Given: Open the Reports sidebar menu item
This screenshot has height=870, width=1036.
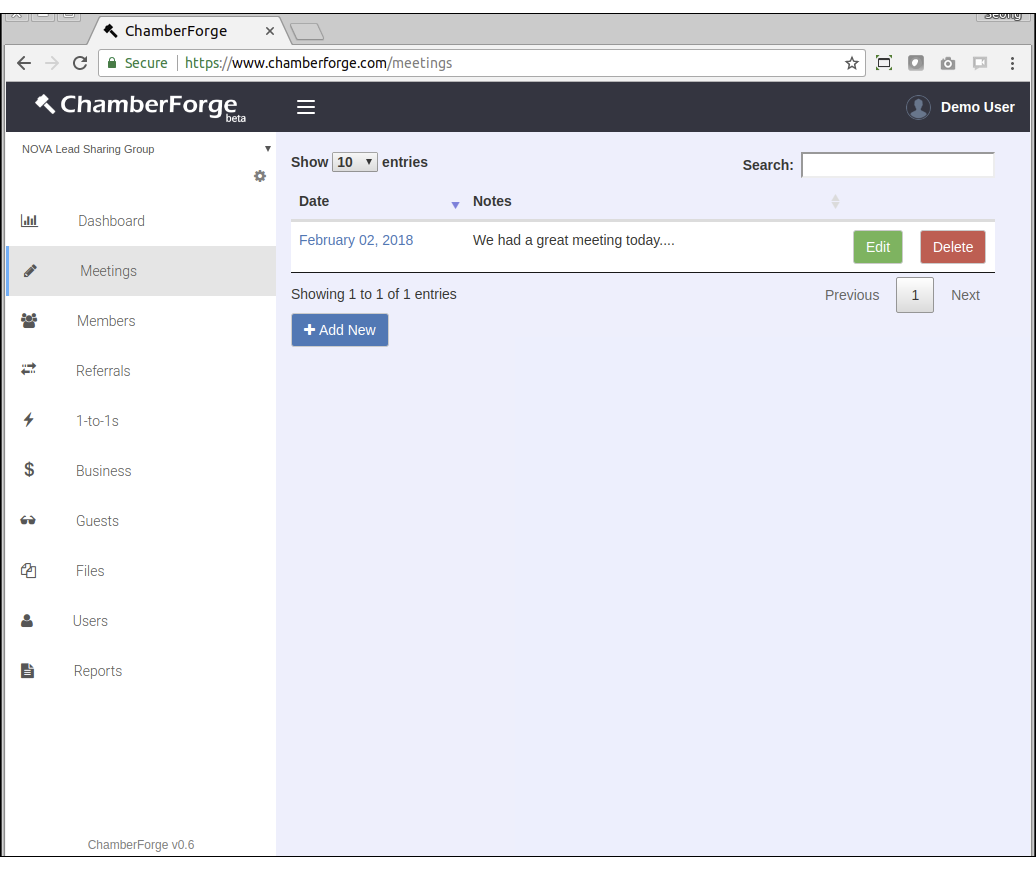Looking at the screenshot, I should pos(97,671).
